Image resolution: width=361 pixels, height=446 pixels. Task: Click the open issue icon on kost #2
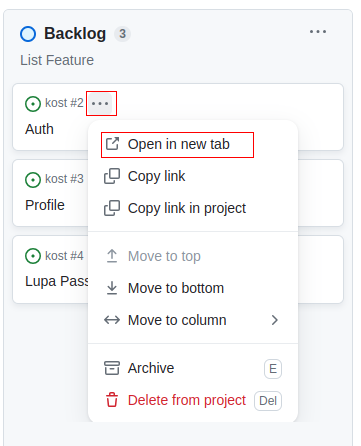coord(33,104)
